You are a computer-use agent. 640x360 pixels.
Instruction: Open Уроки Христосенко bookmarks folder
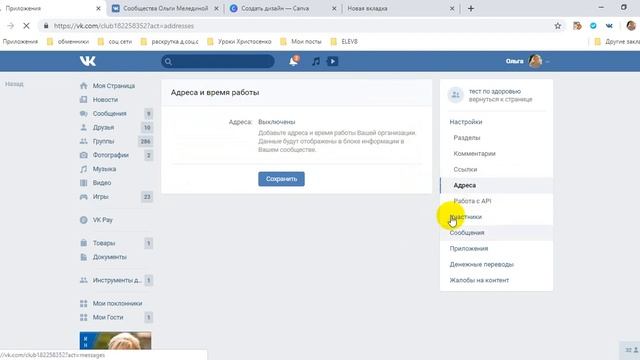[x=239, y=42]
